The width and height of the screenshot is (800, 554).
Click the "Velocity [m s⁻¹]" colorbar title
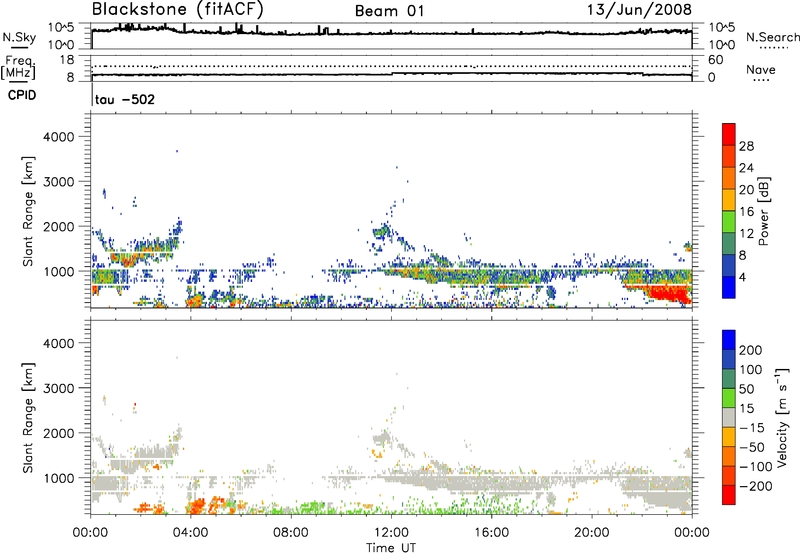(x=782, y=417)
